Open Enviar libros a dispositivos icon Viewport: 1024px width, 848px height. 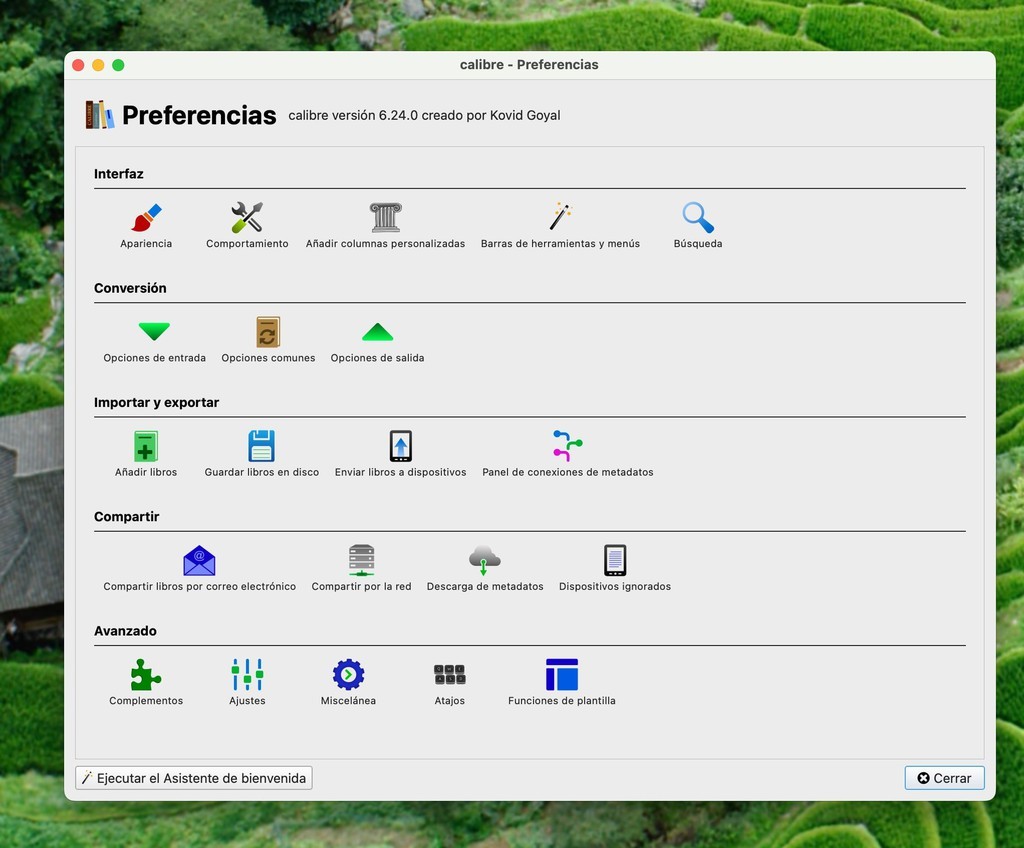click(400, 446)
